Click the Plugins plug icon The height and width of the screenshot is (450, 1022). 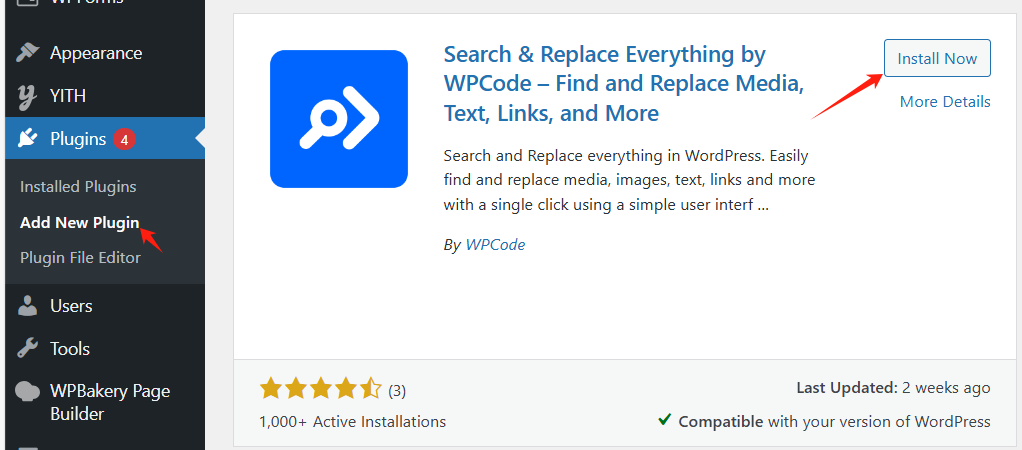point(27,139)
